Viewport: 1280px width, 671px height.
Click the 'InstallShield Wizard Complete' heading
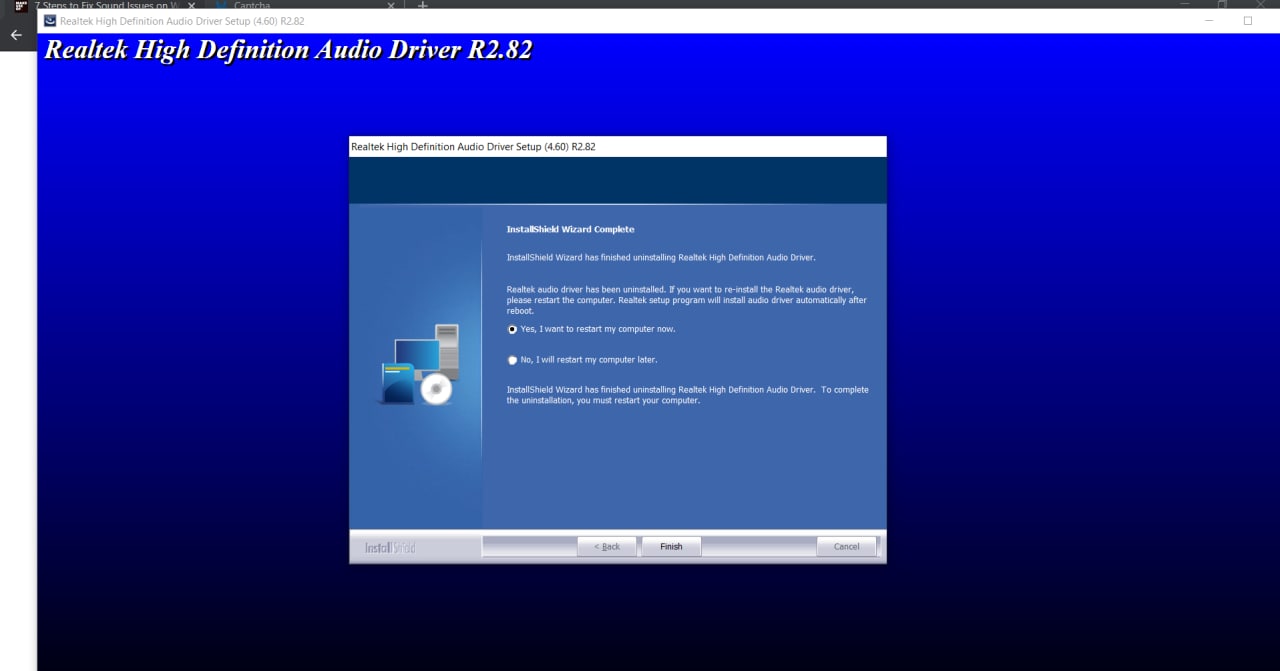click(x=570, y=229)
